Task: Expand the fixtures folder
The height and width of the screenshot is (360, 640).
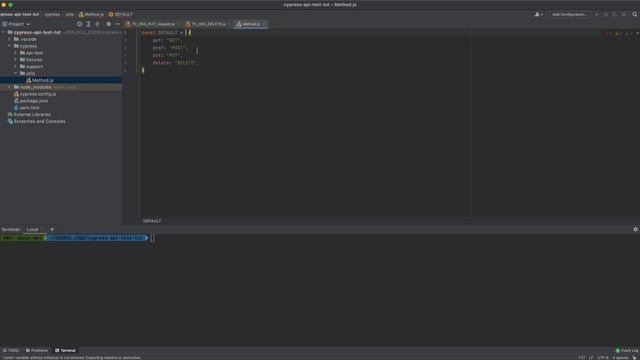Action: tap(16, 60)
